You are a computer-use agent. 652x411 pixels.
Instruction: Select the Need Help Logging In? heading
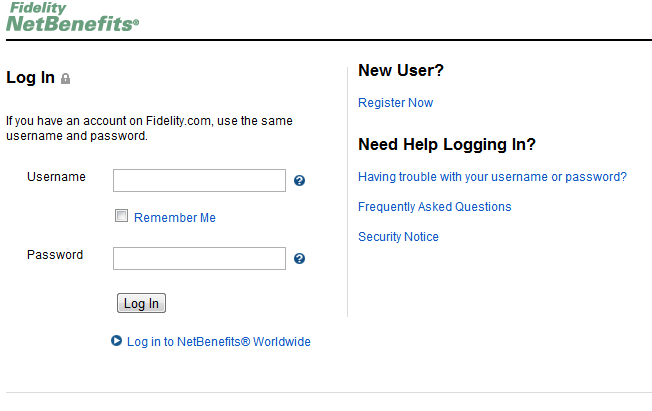click(x=447, y=145)
